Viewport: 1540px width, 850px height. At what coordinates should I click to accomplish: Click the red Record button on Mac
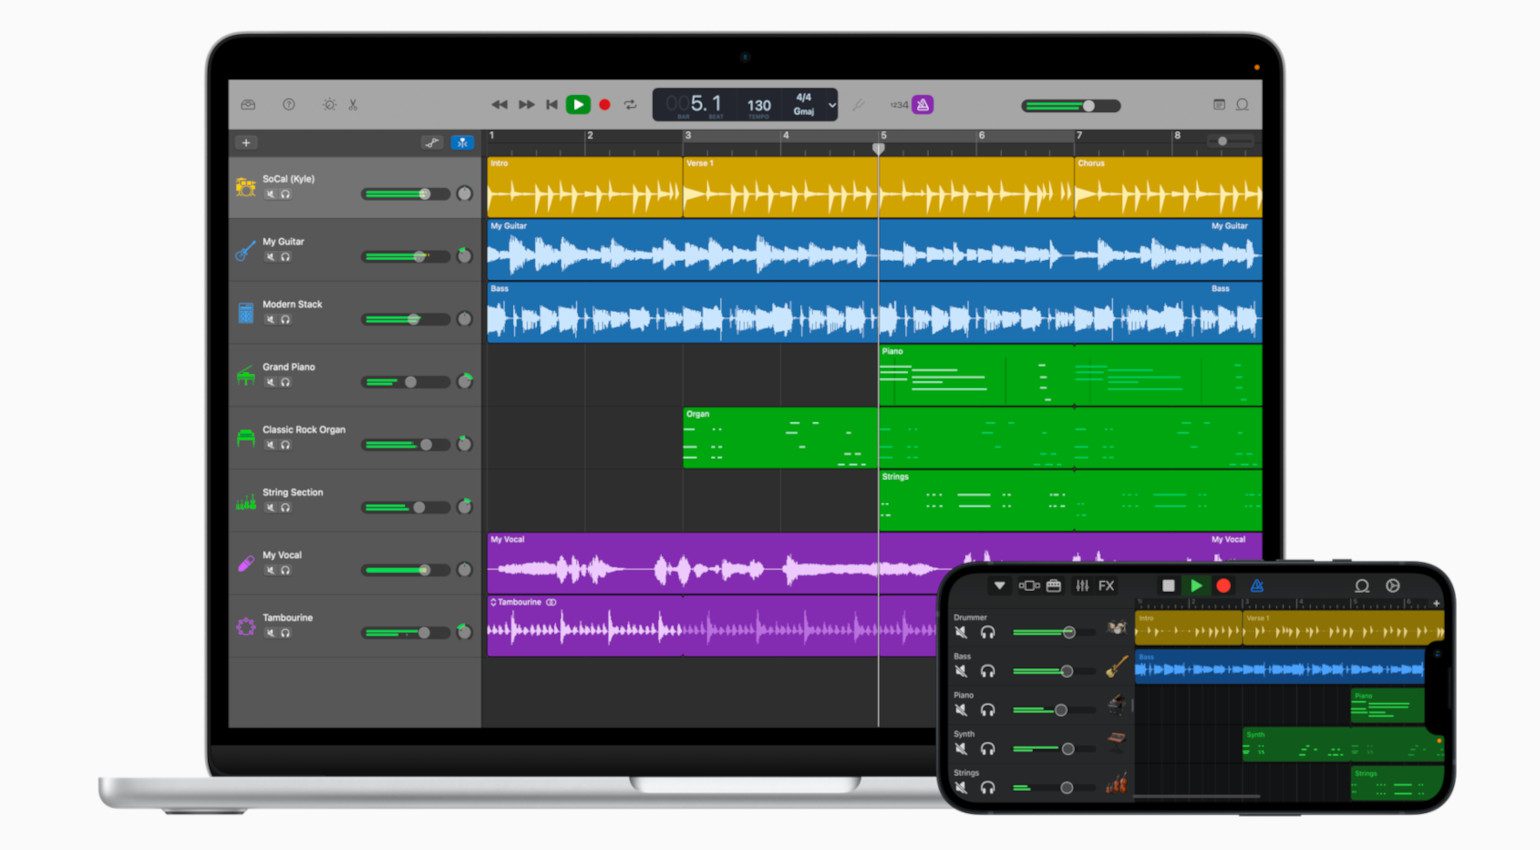coord(604,105)
